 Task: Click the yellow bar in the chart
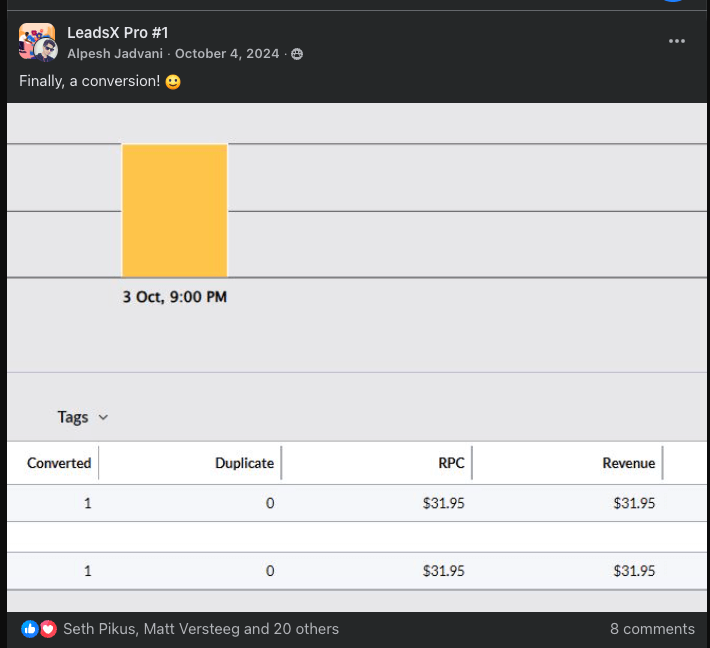(175, 210)
